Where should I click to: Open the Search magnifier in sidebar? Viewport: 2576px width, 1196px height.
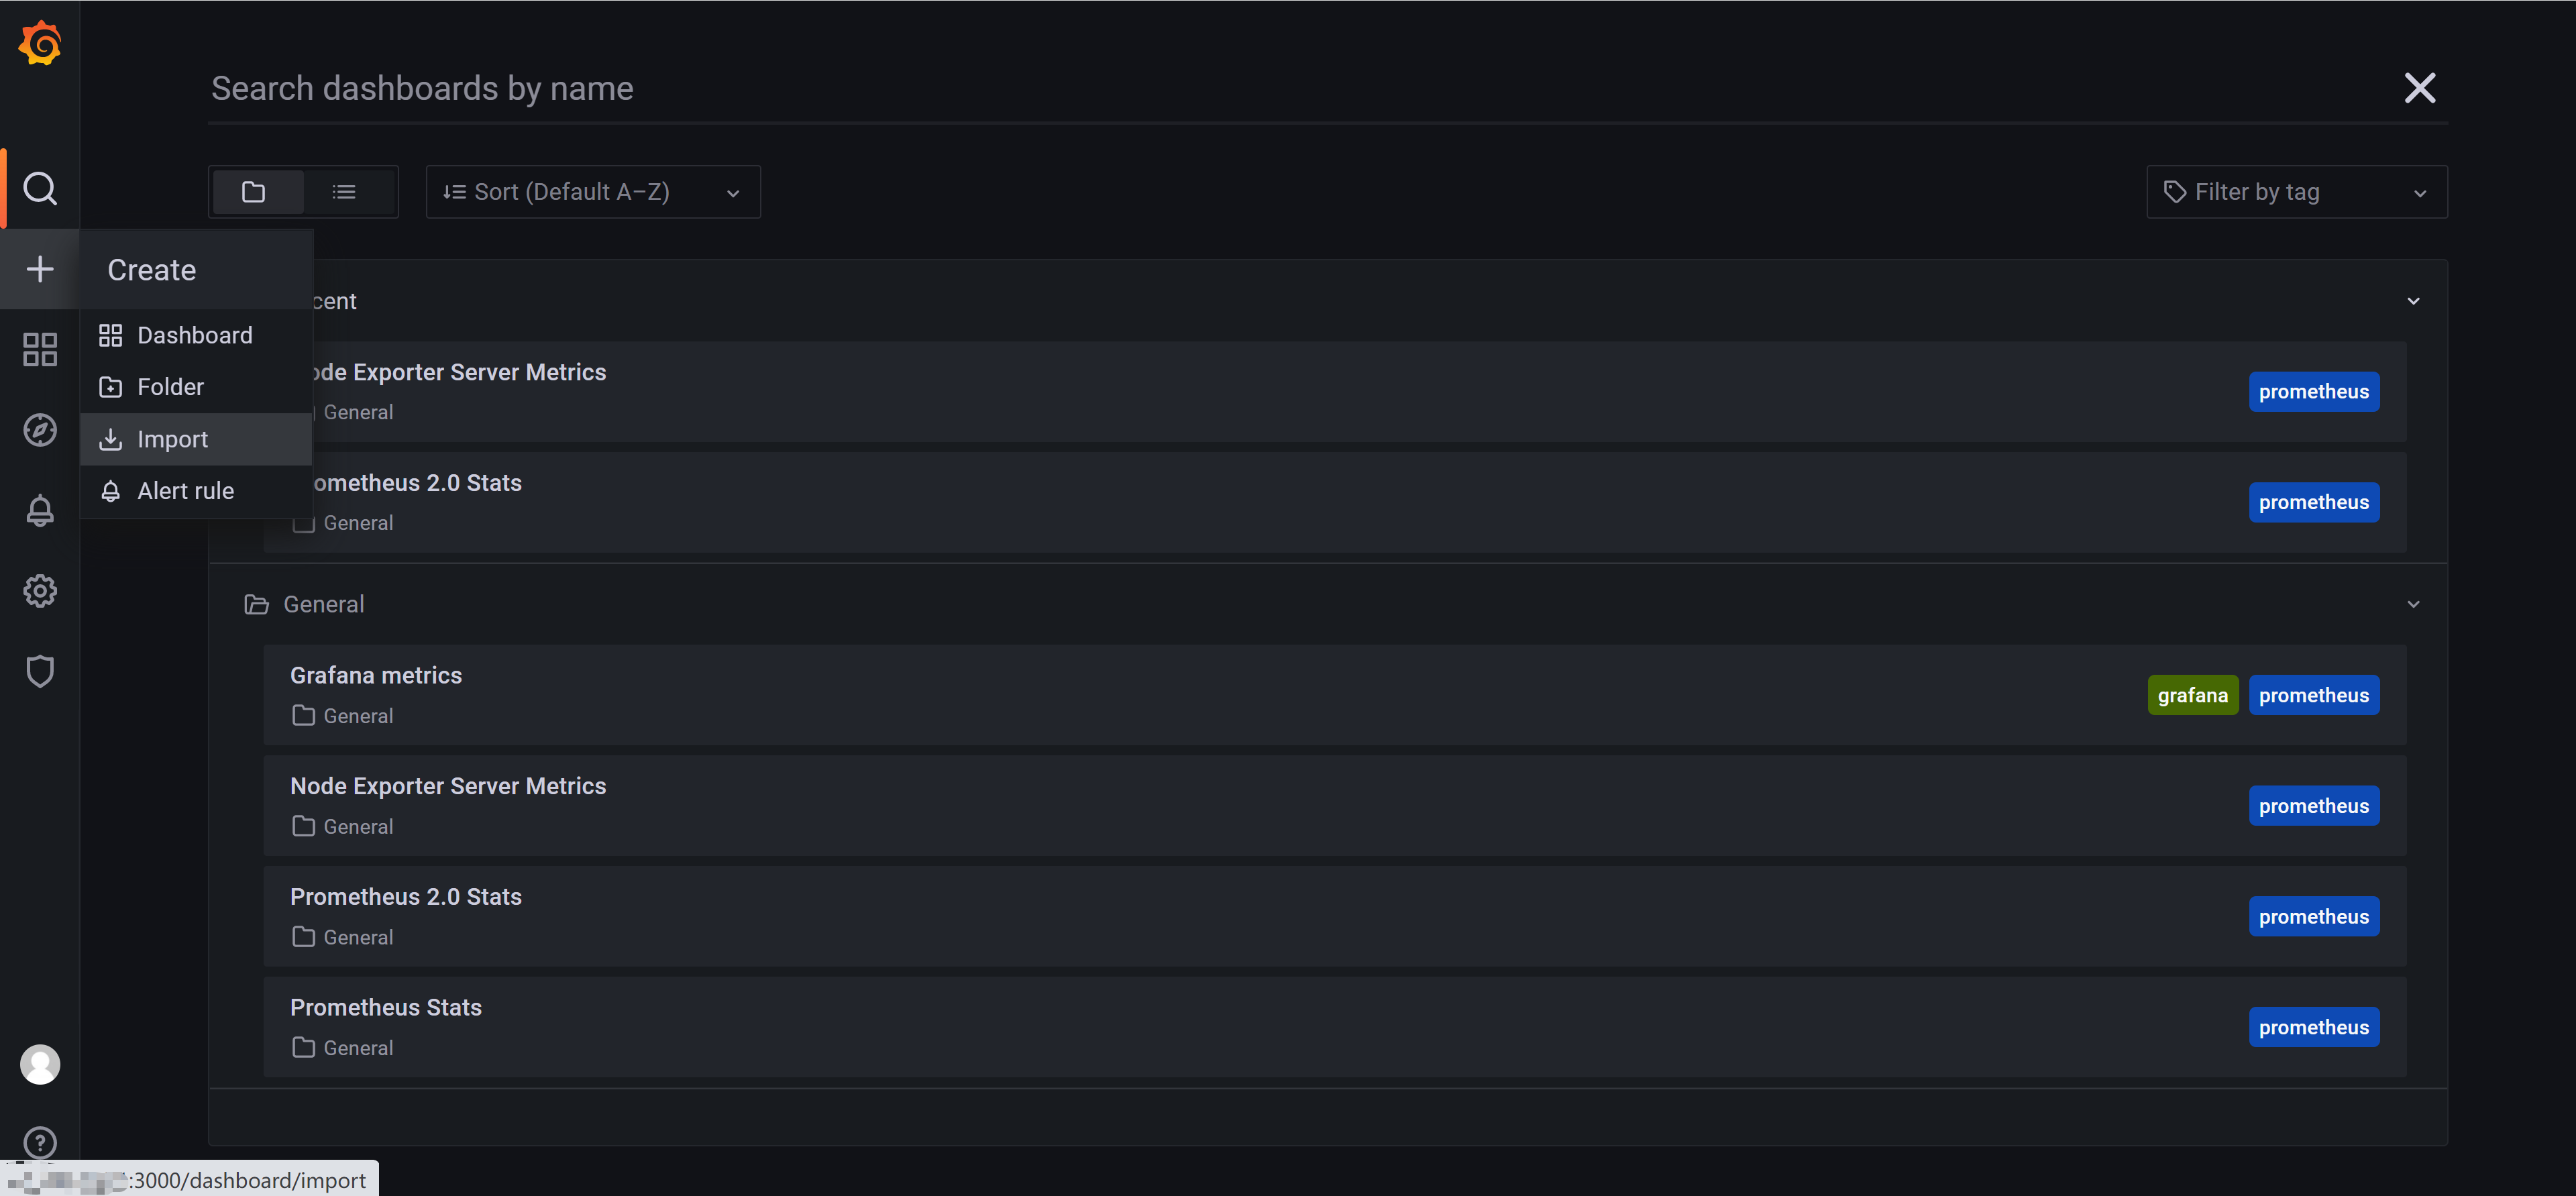tap(40, 188)
